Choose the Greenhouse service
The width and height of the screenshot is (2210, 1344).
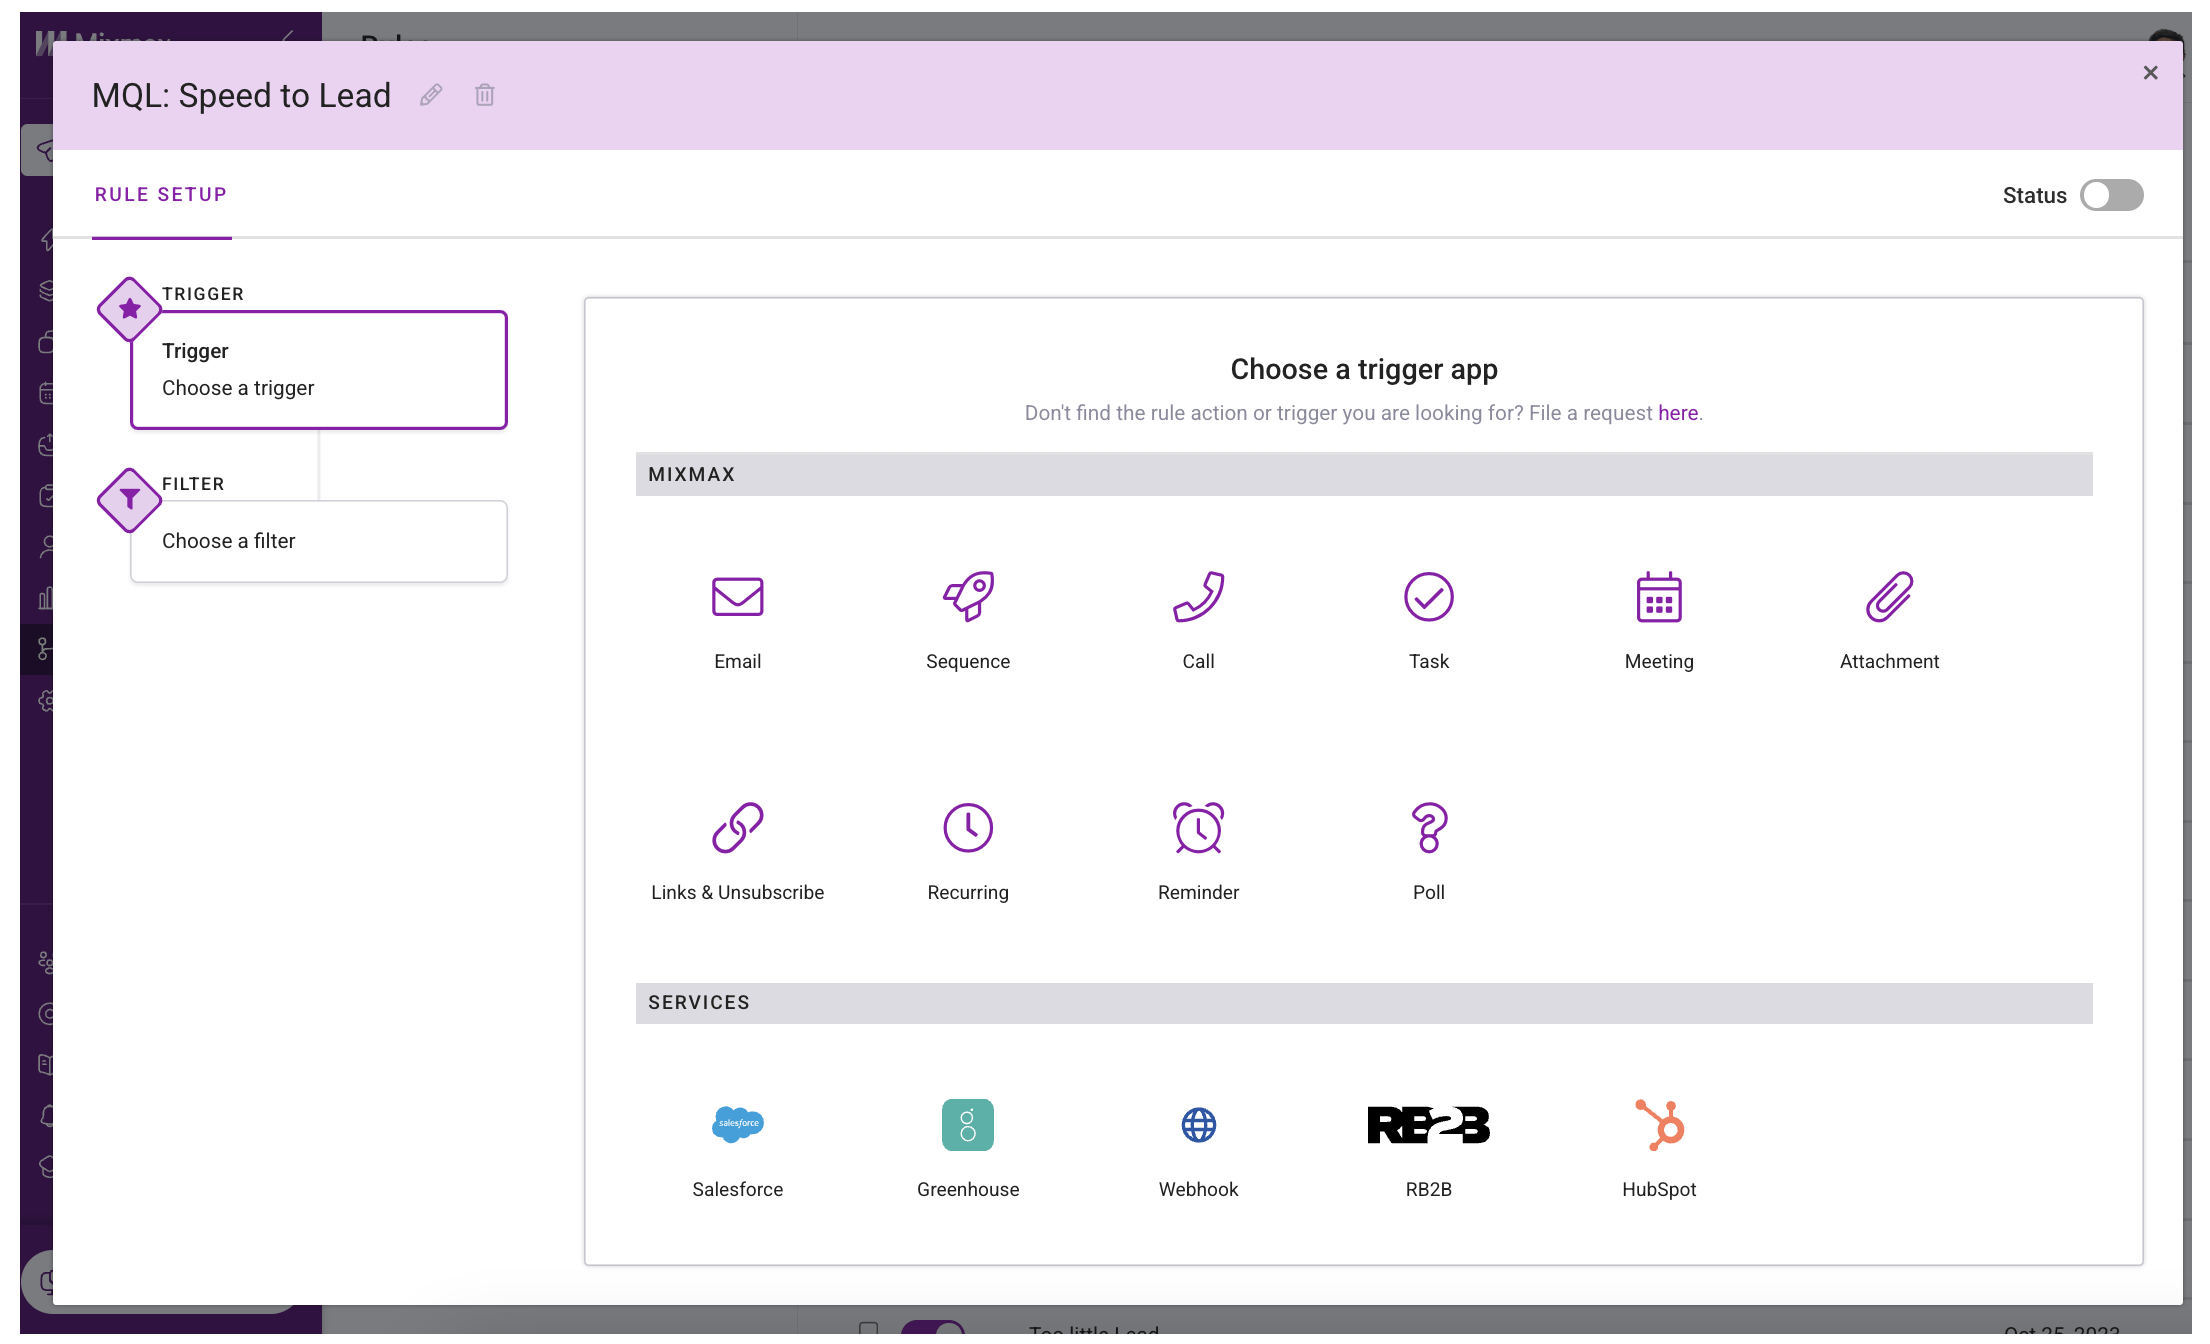point(967,1148)
